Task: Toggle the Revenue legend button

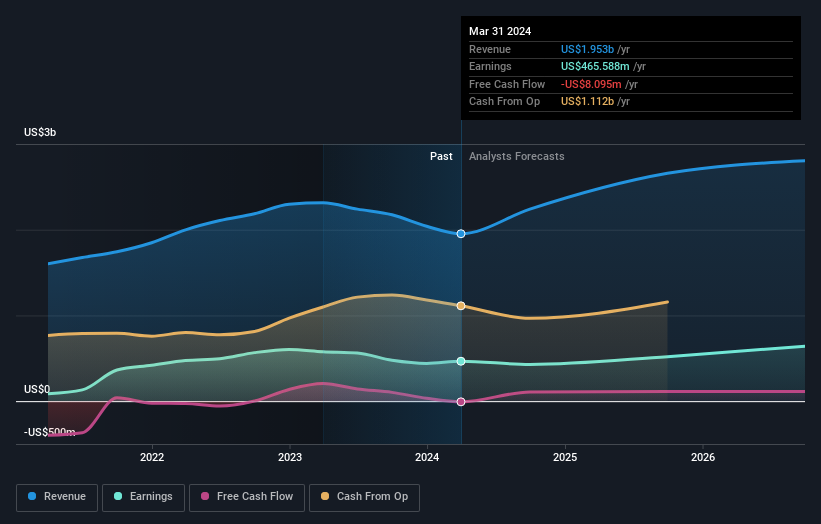Action: click(57, 497)
